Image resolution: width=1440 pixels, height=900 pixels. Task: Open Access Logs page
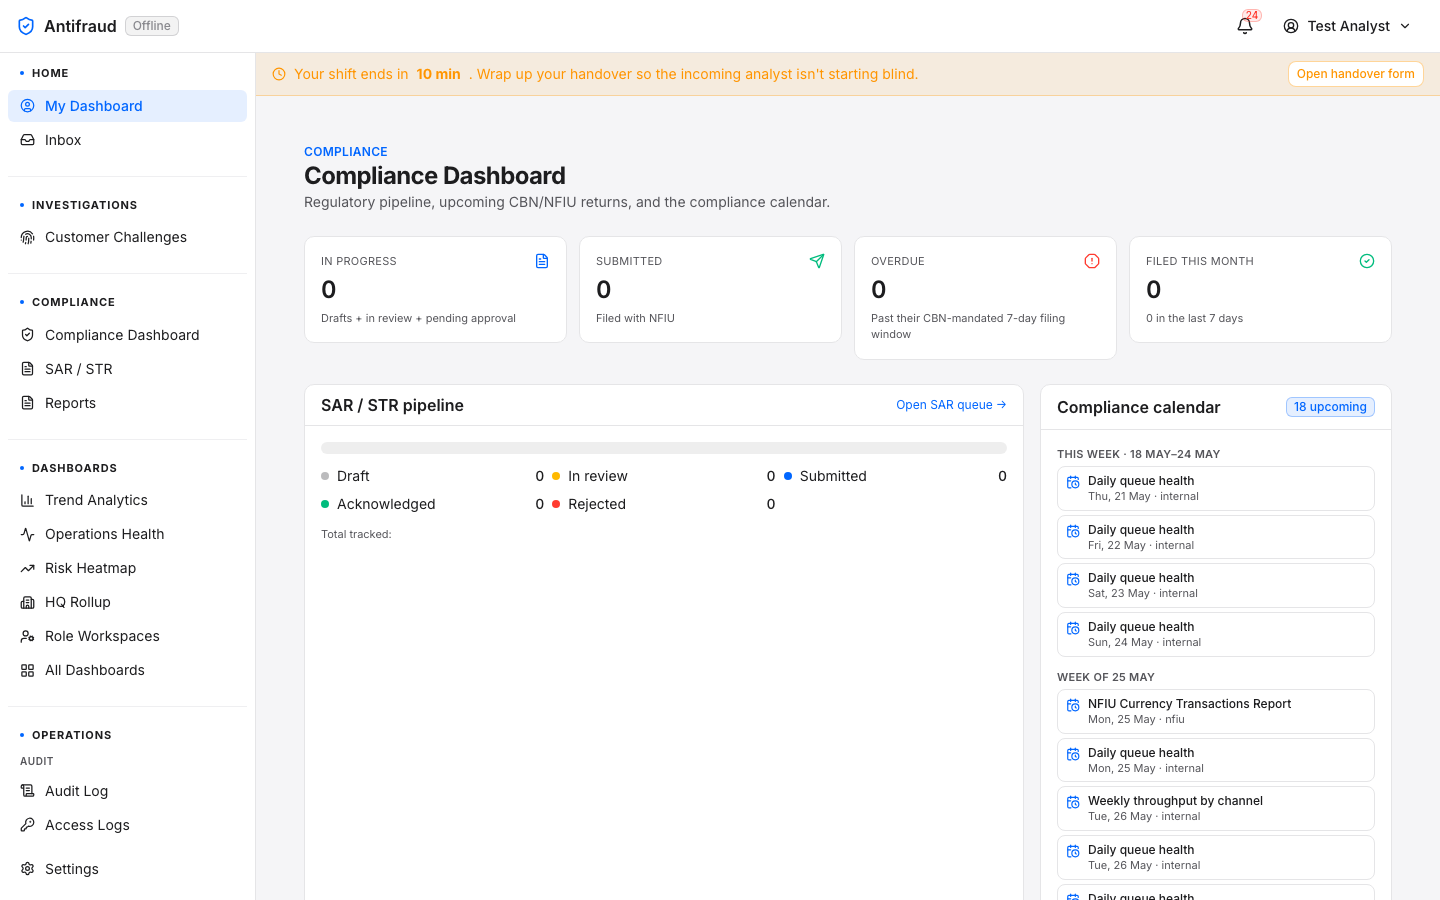click(127, 825)
